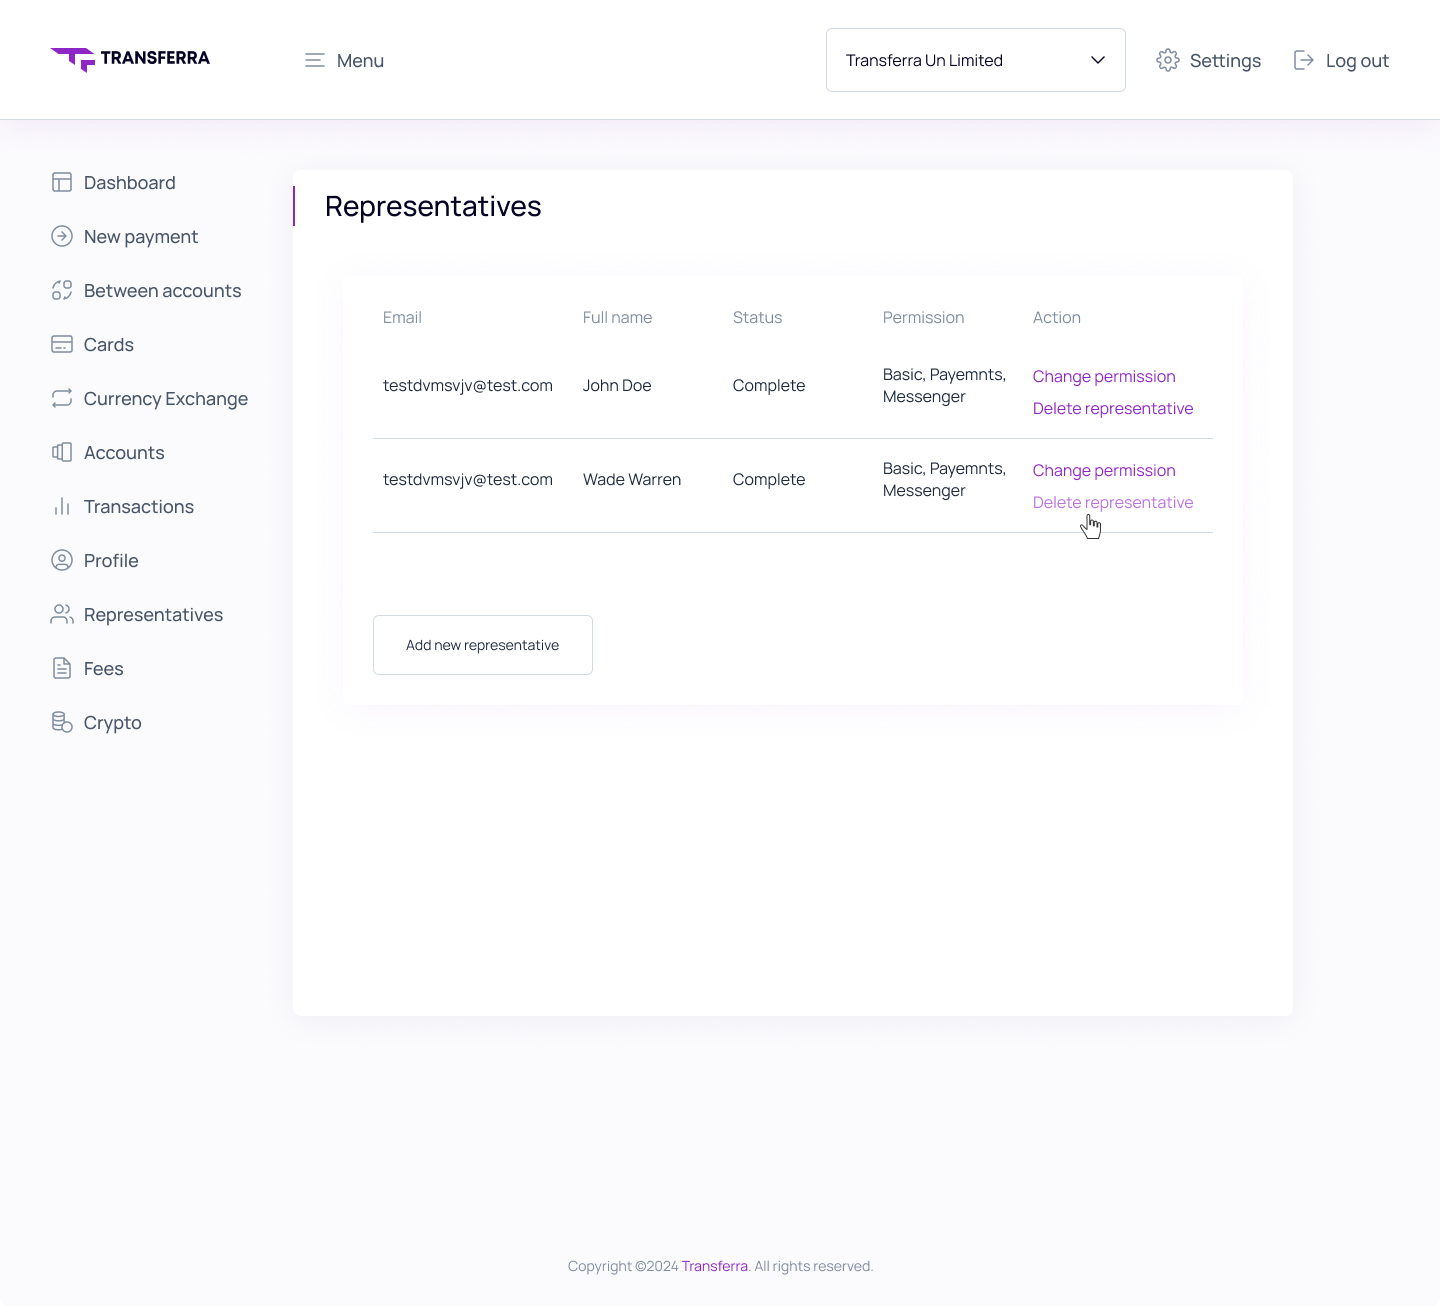Open the Fees sidebar item
Image resolution: width=1440 pixels, height=1306 pixels.
pos(103,668)
